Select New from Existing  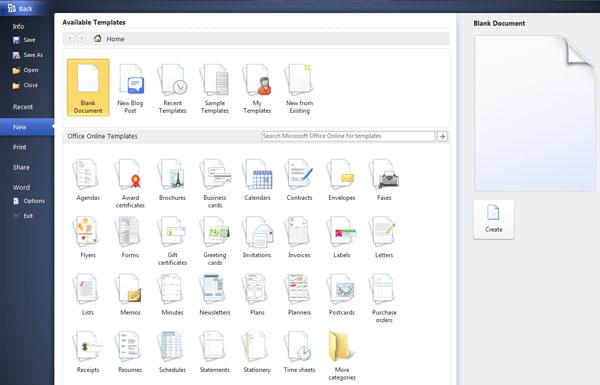pos(299,89)
